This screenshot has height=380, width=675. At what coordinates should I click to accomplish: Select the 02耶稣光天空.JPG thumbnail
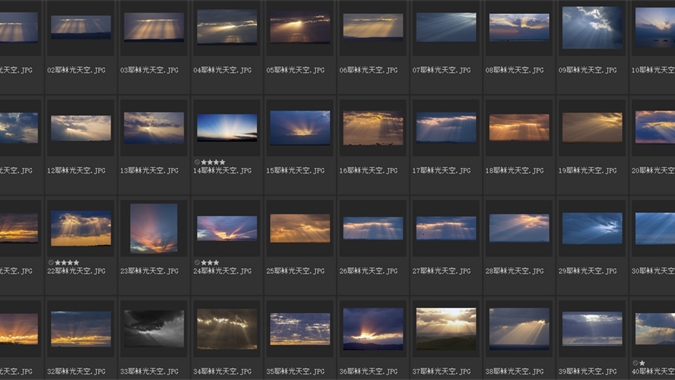tap(81, 27)
